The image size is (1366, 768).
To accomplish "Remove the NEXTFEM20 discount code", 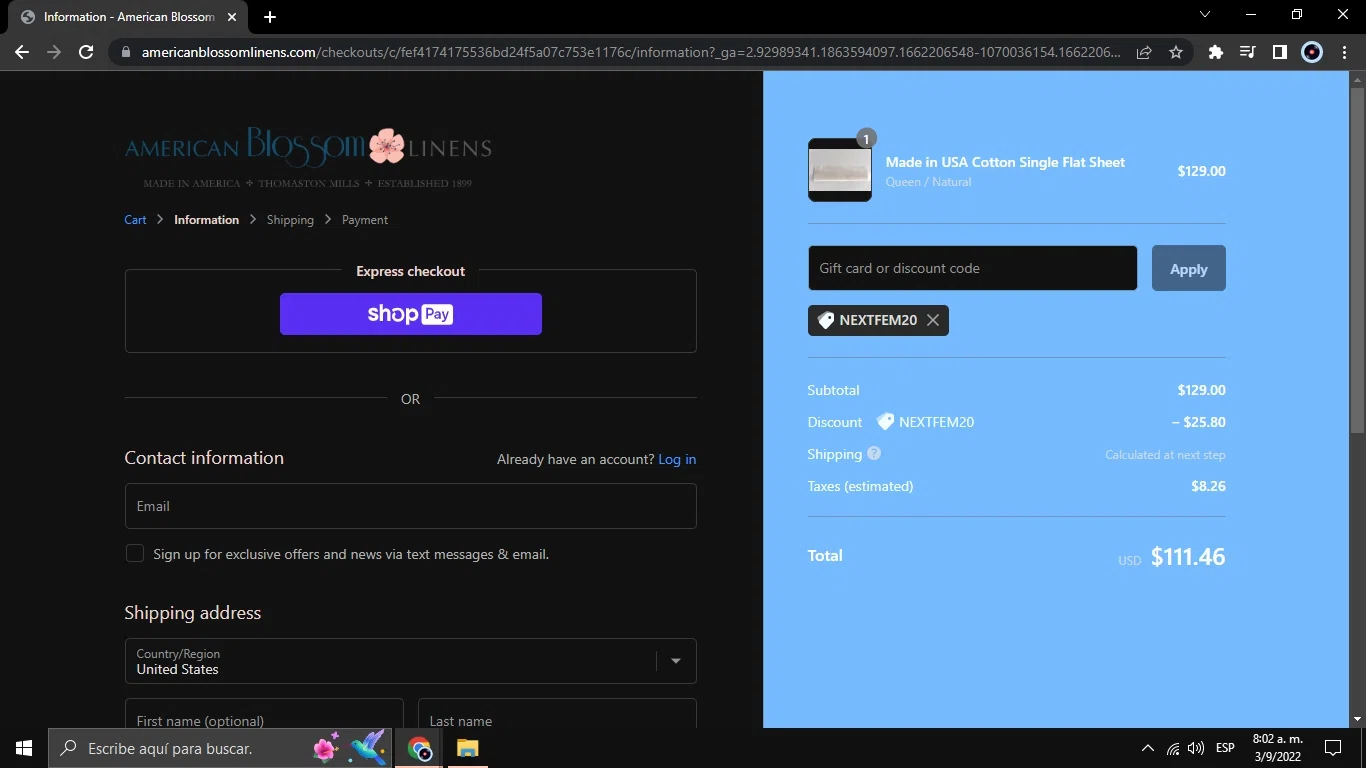I will [933, 320].
